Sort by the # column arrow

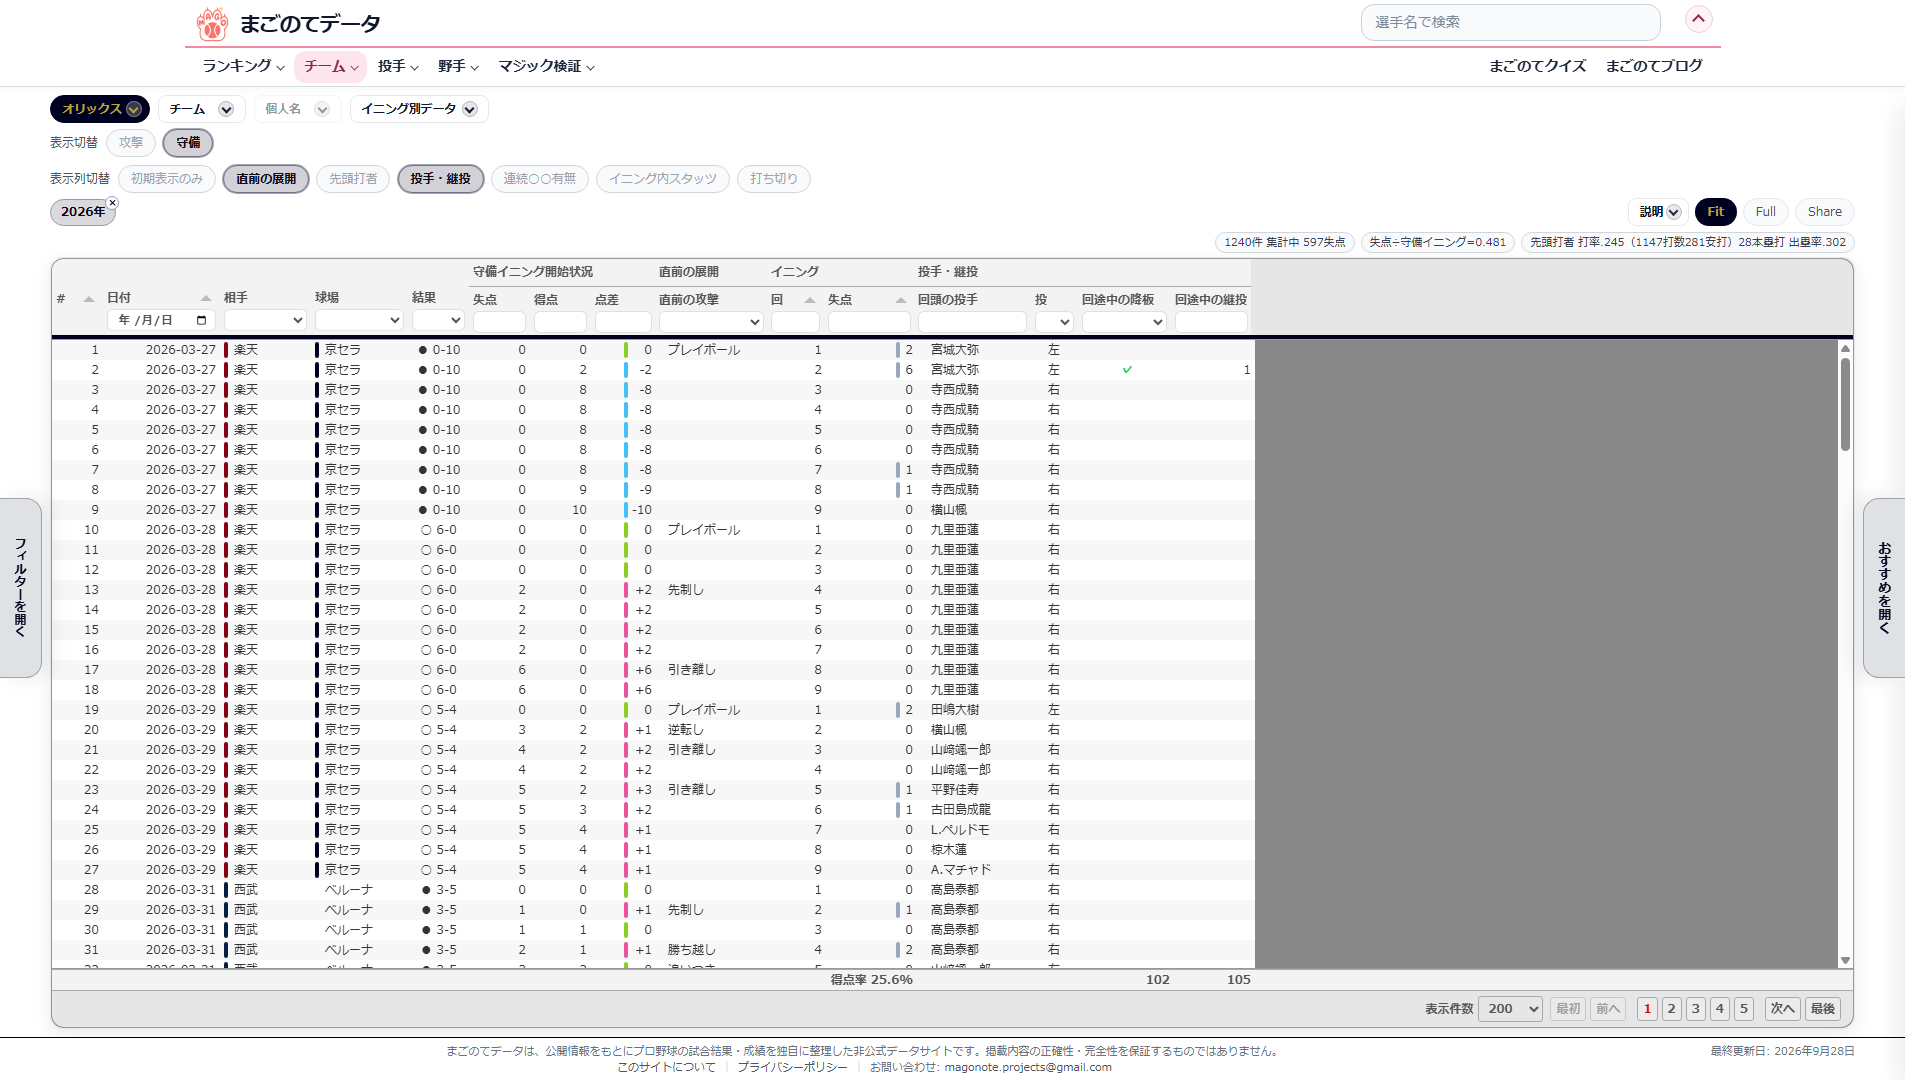89,299
